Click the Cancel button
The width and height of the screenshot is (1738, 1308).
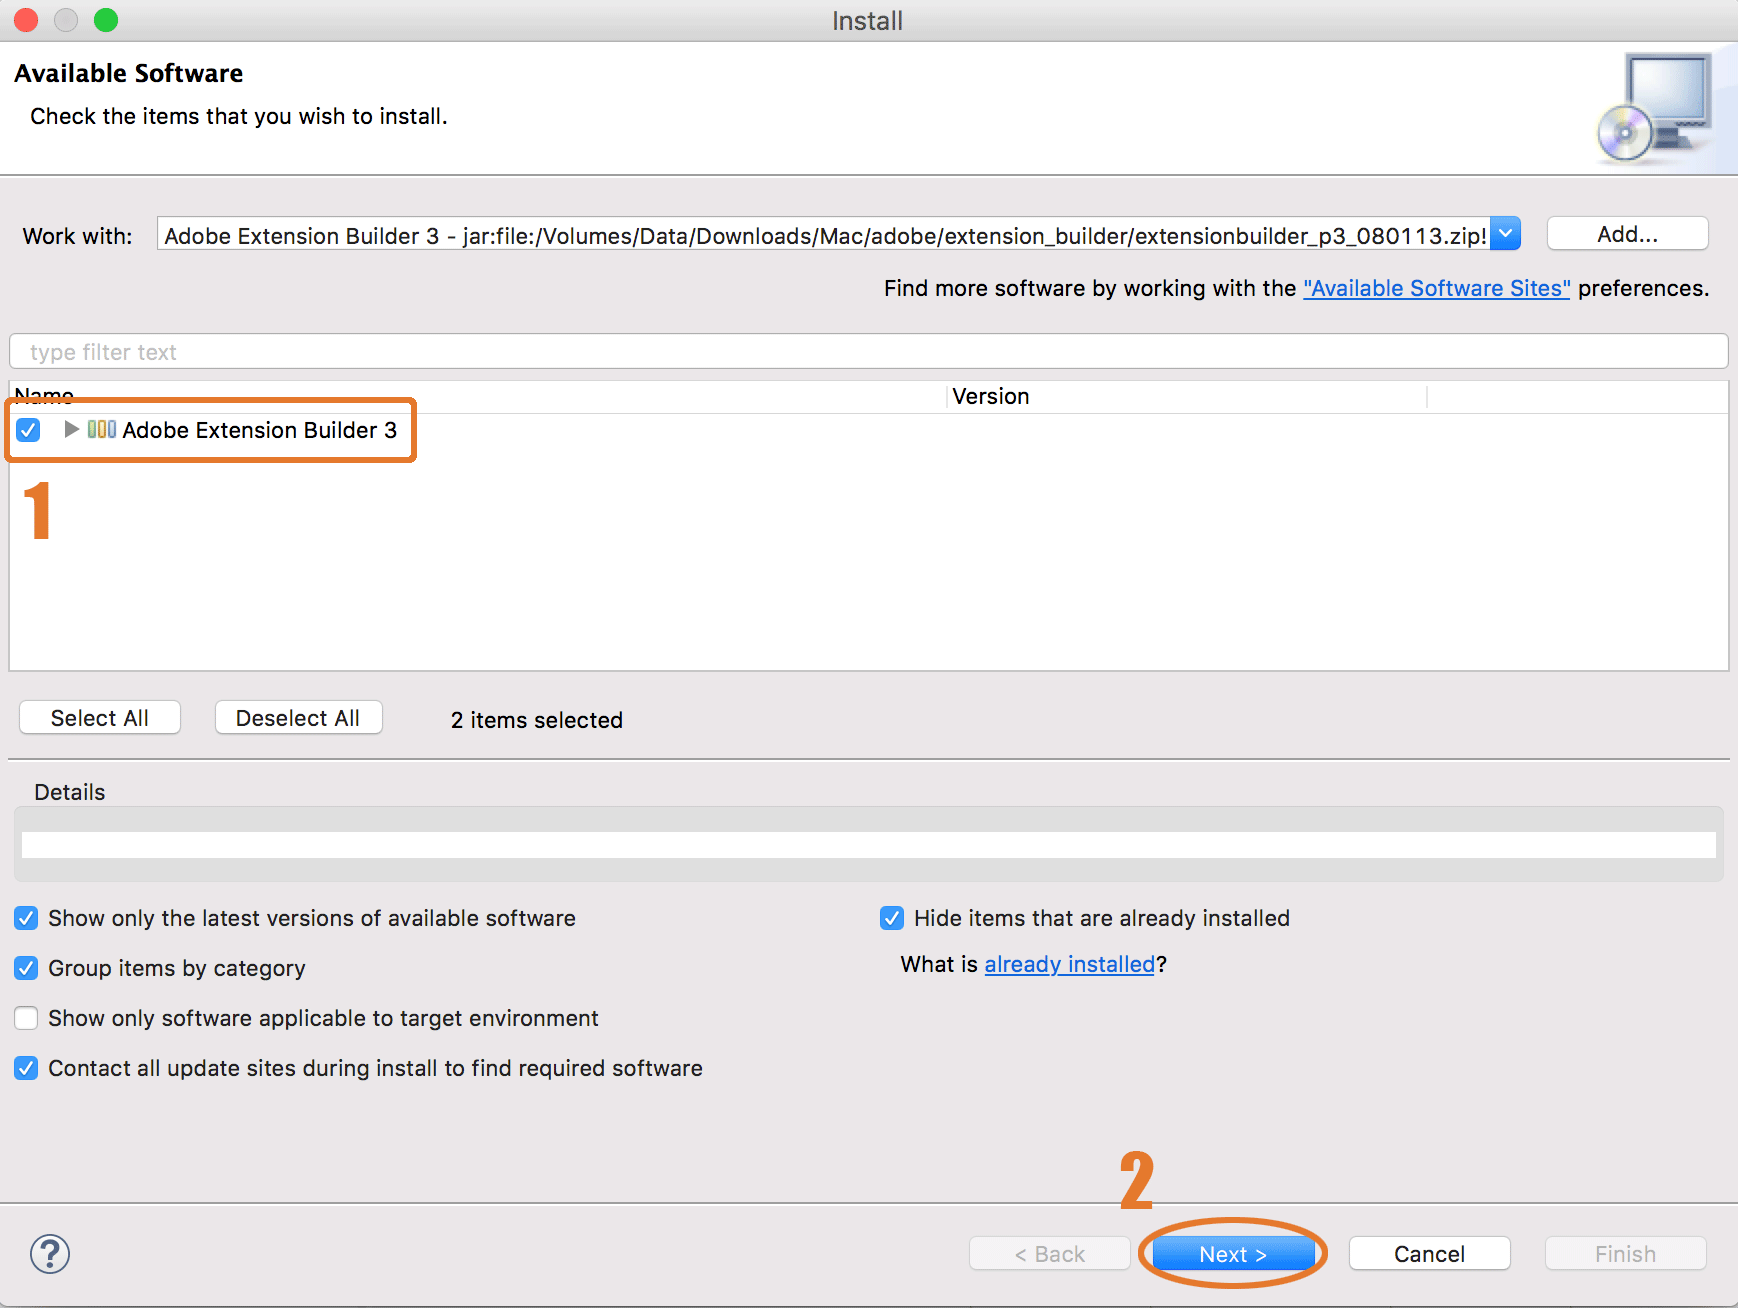point(1429,1254)
